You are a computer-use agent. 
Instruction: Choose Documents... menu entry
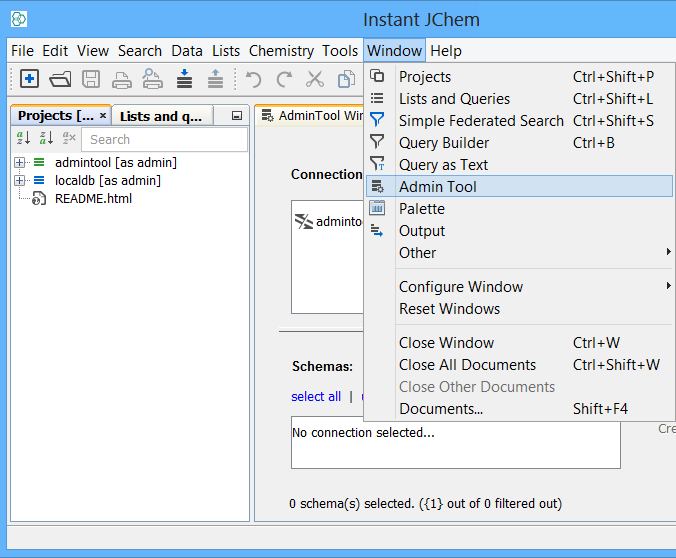520,409
